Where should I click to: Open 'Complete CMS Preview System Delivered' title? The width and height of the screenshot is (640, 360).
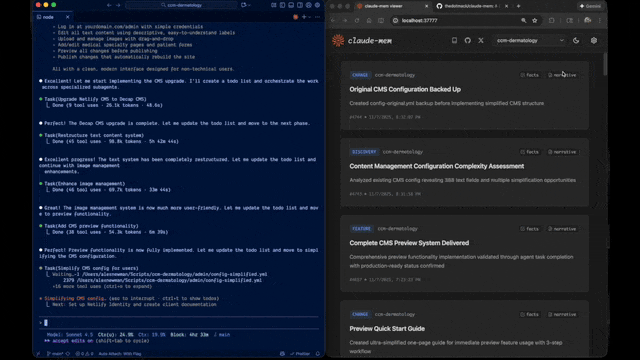coord(409,243)
